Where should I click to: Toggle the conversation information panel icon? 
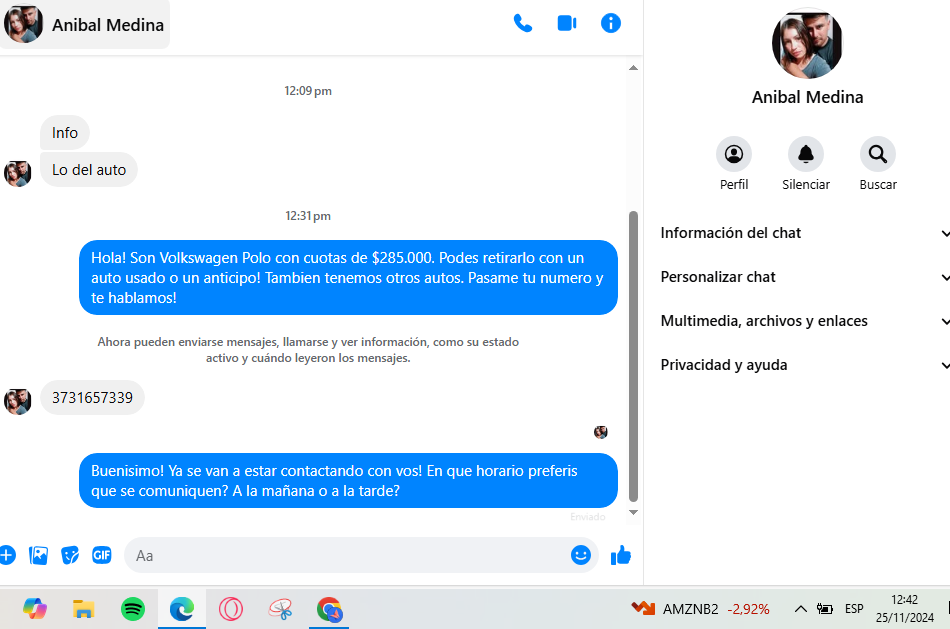point(611,24)
